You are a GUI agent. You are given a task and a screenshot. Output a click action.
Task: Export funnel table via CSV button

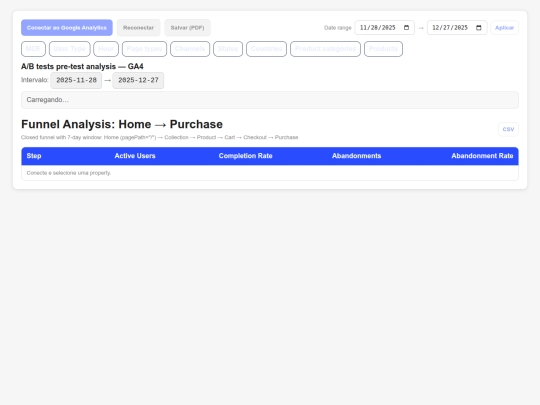508,129
